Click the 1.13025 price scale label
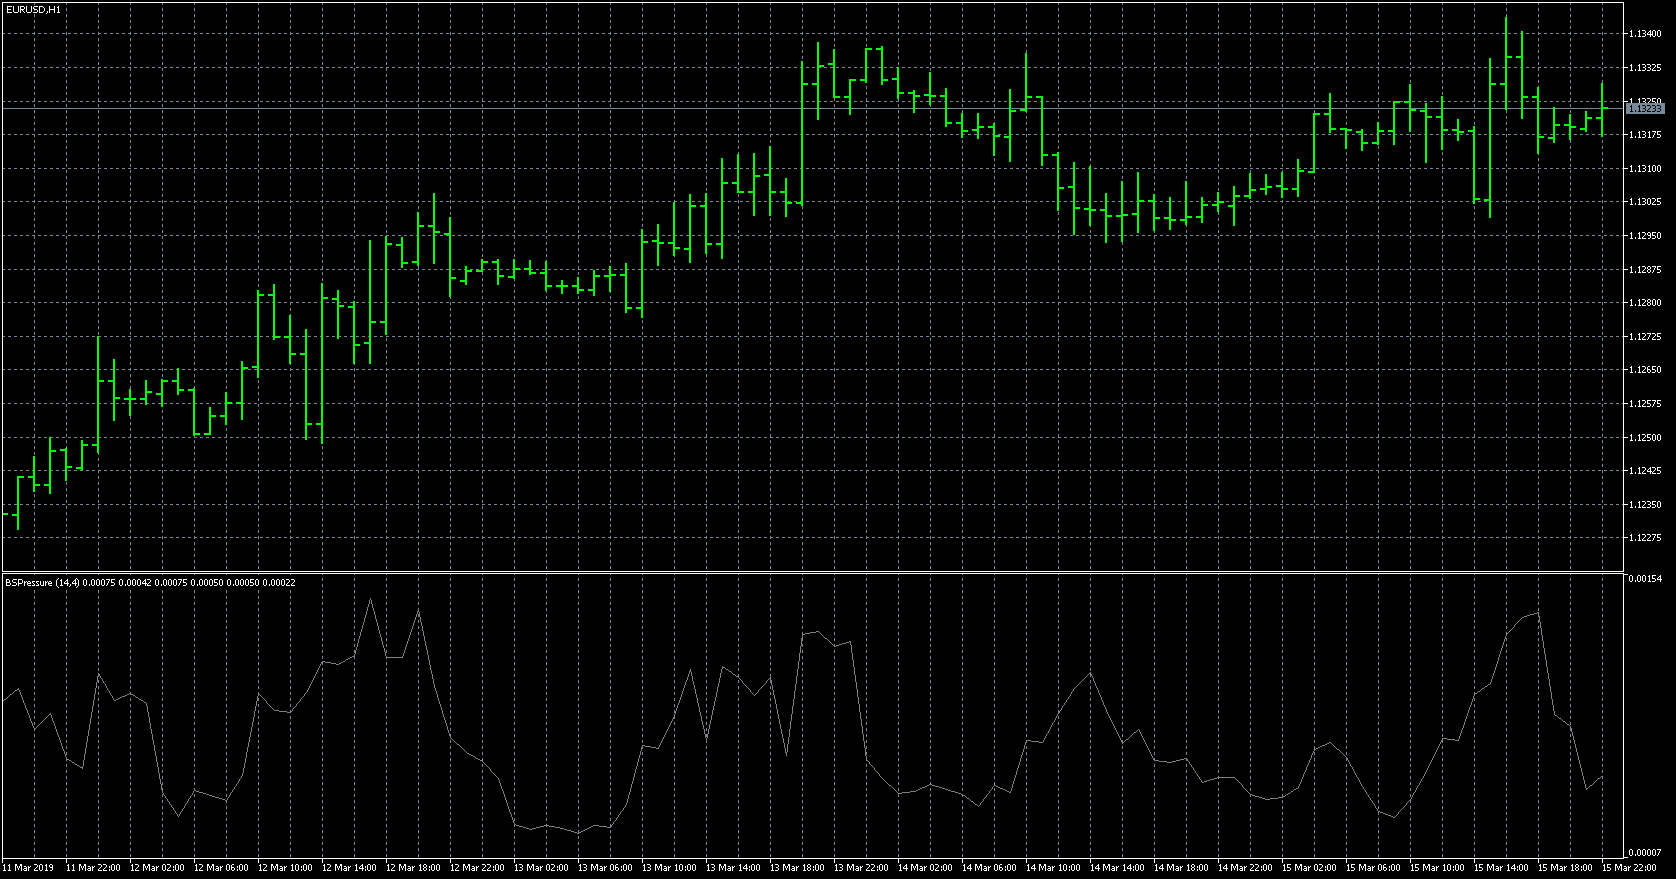 (x=1645, y=202)
